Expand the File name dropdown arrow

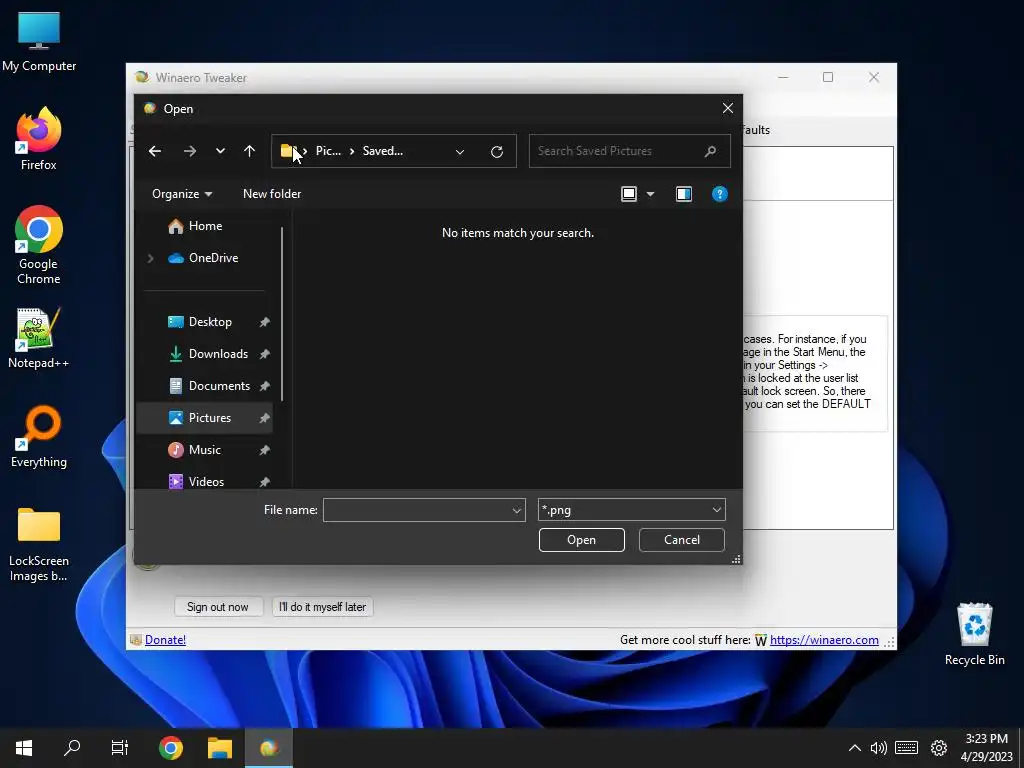point(517,510)
